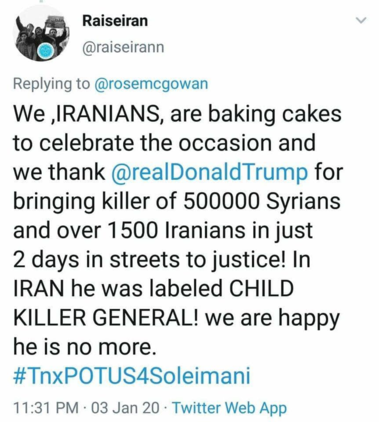Open the @rosemcgowan profile link
The image size is (379, 422).
click(152, 83)
